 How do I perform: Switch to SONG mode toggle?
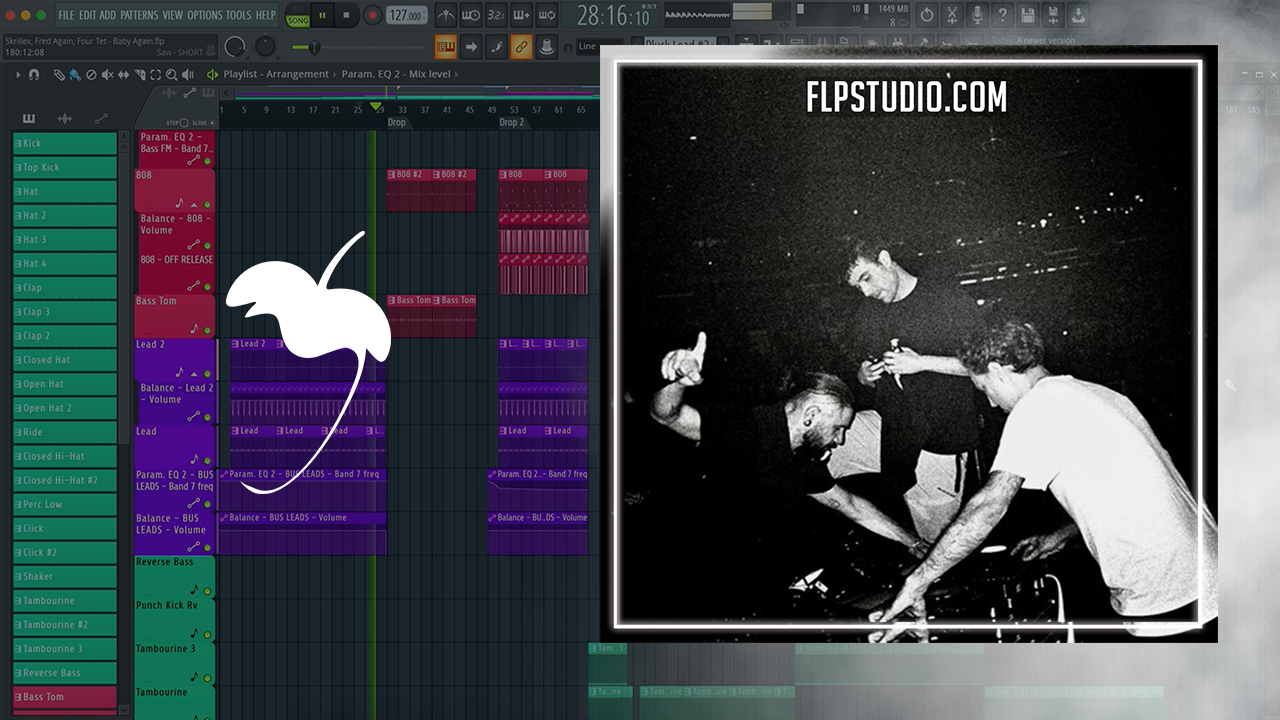tap(298, 20)
